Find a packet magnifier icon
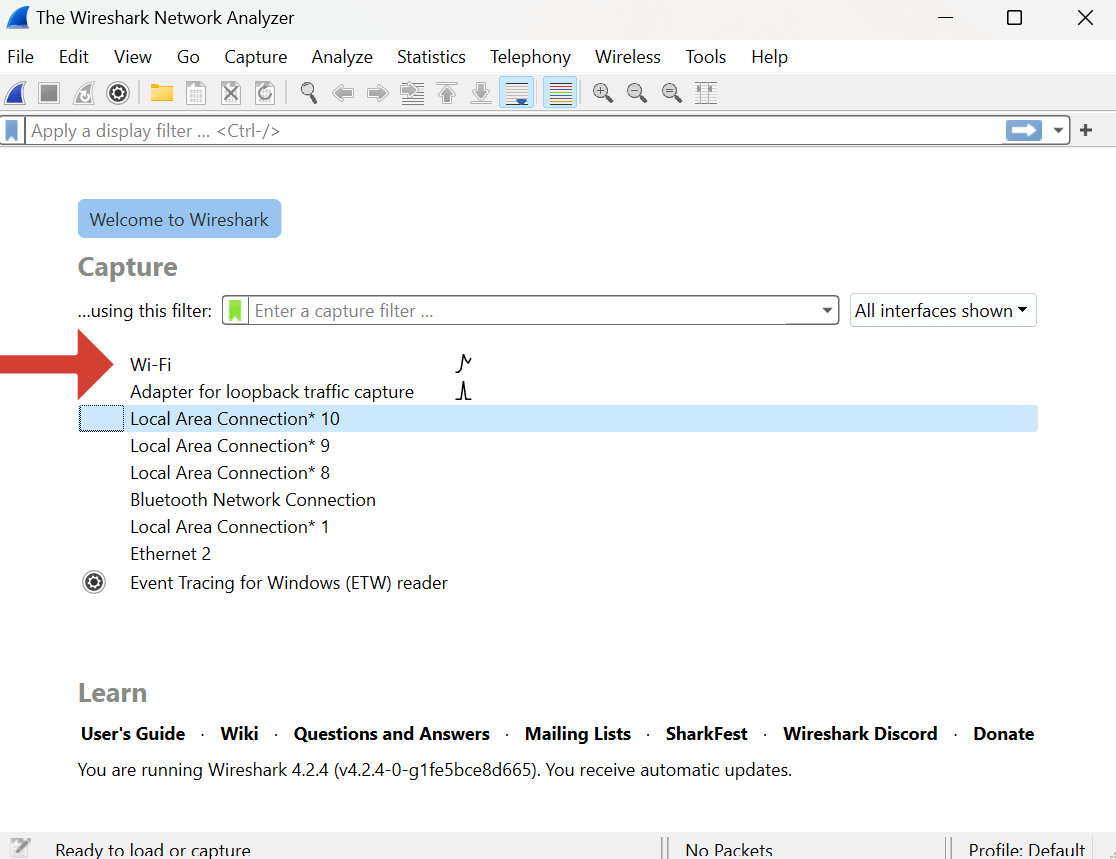 pyautogui.click(x=309, y=93)
